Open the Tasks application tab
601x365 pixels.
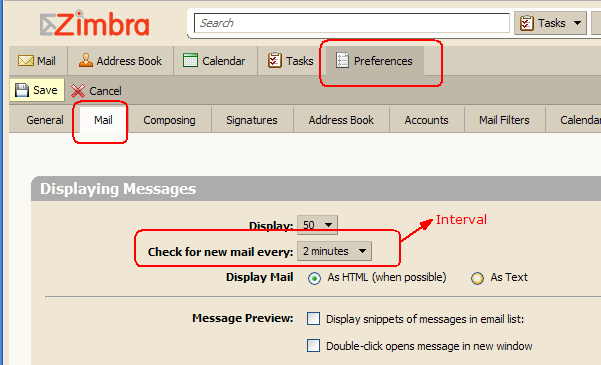(x=291, y=61)
